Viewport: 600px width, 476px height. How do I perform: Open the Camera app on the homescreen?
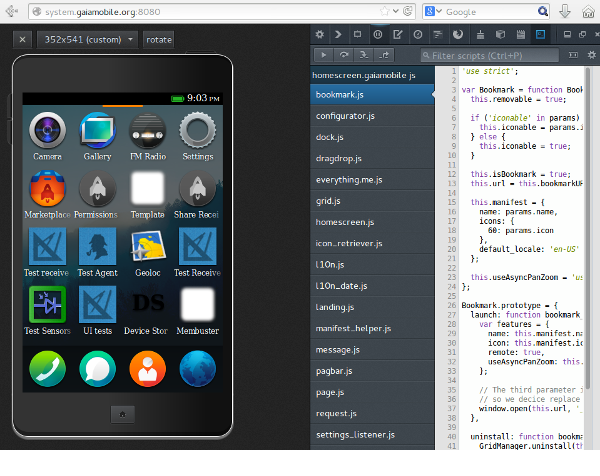pyautogui.click(x=47, y=131)
